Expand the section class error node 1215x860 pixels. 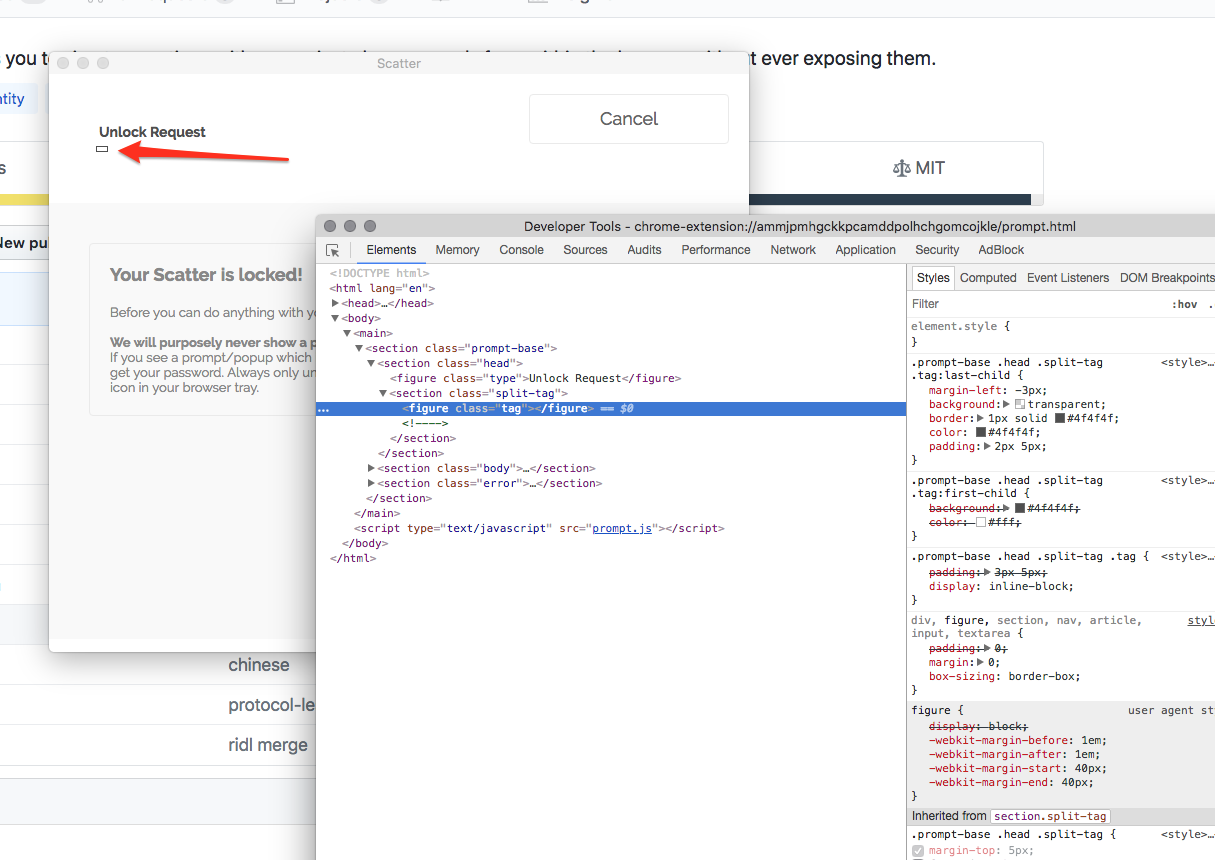pos(371,483)
